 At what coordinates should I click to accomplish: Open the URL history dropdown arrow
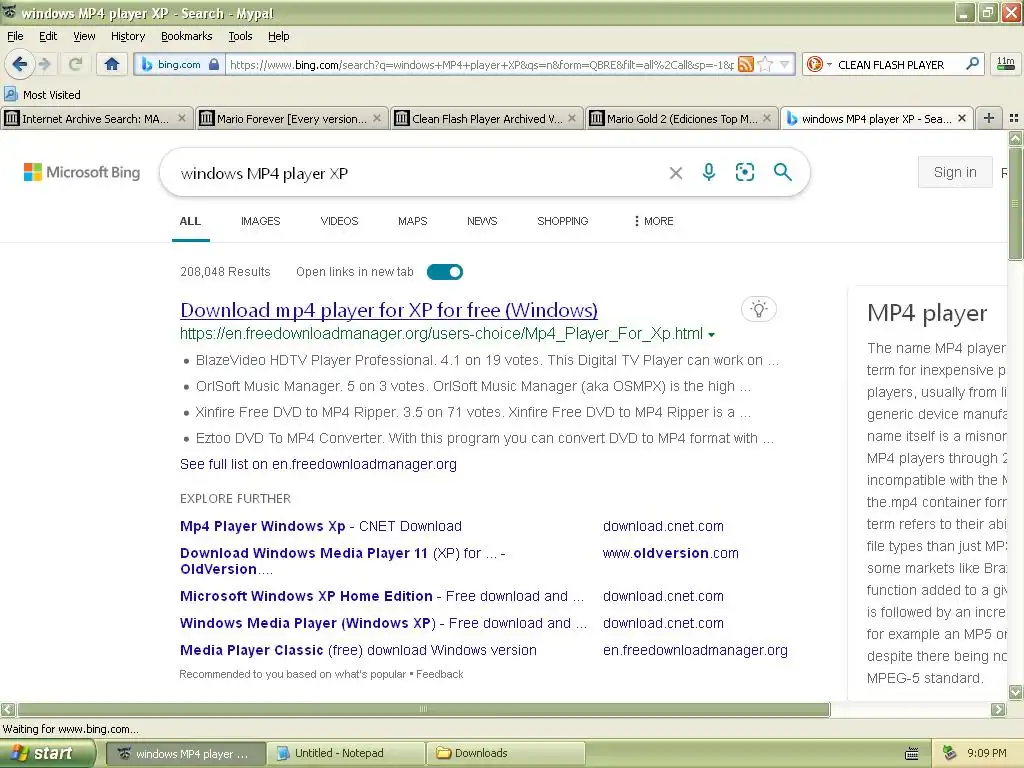(x=784, y=64)
